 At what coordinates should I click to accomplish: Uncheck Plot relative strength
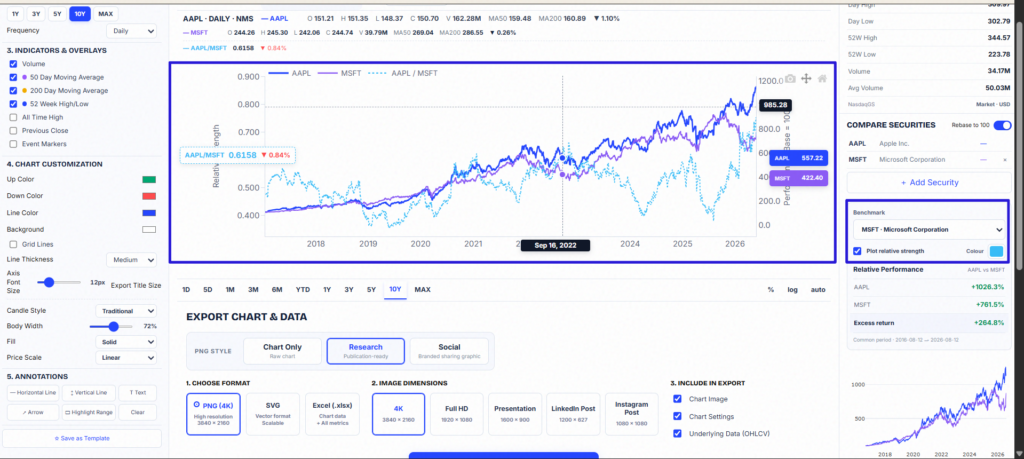point(857,251)
